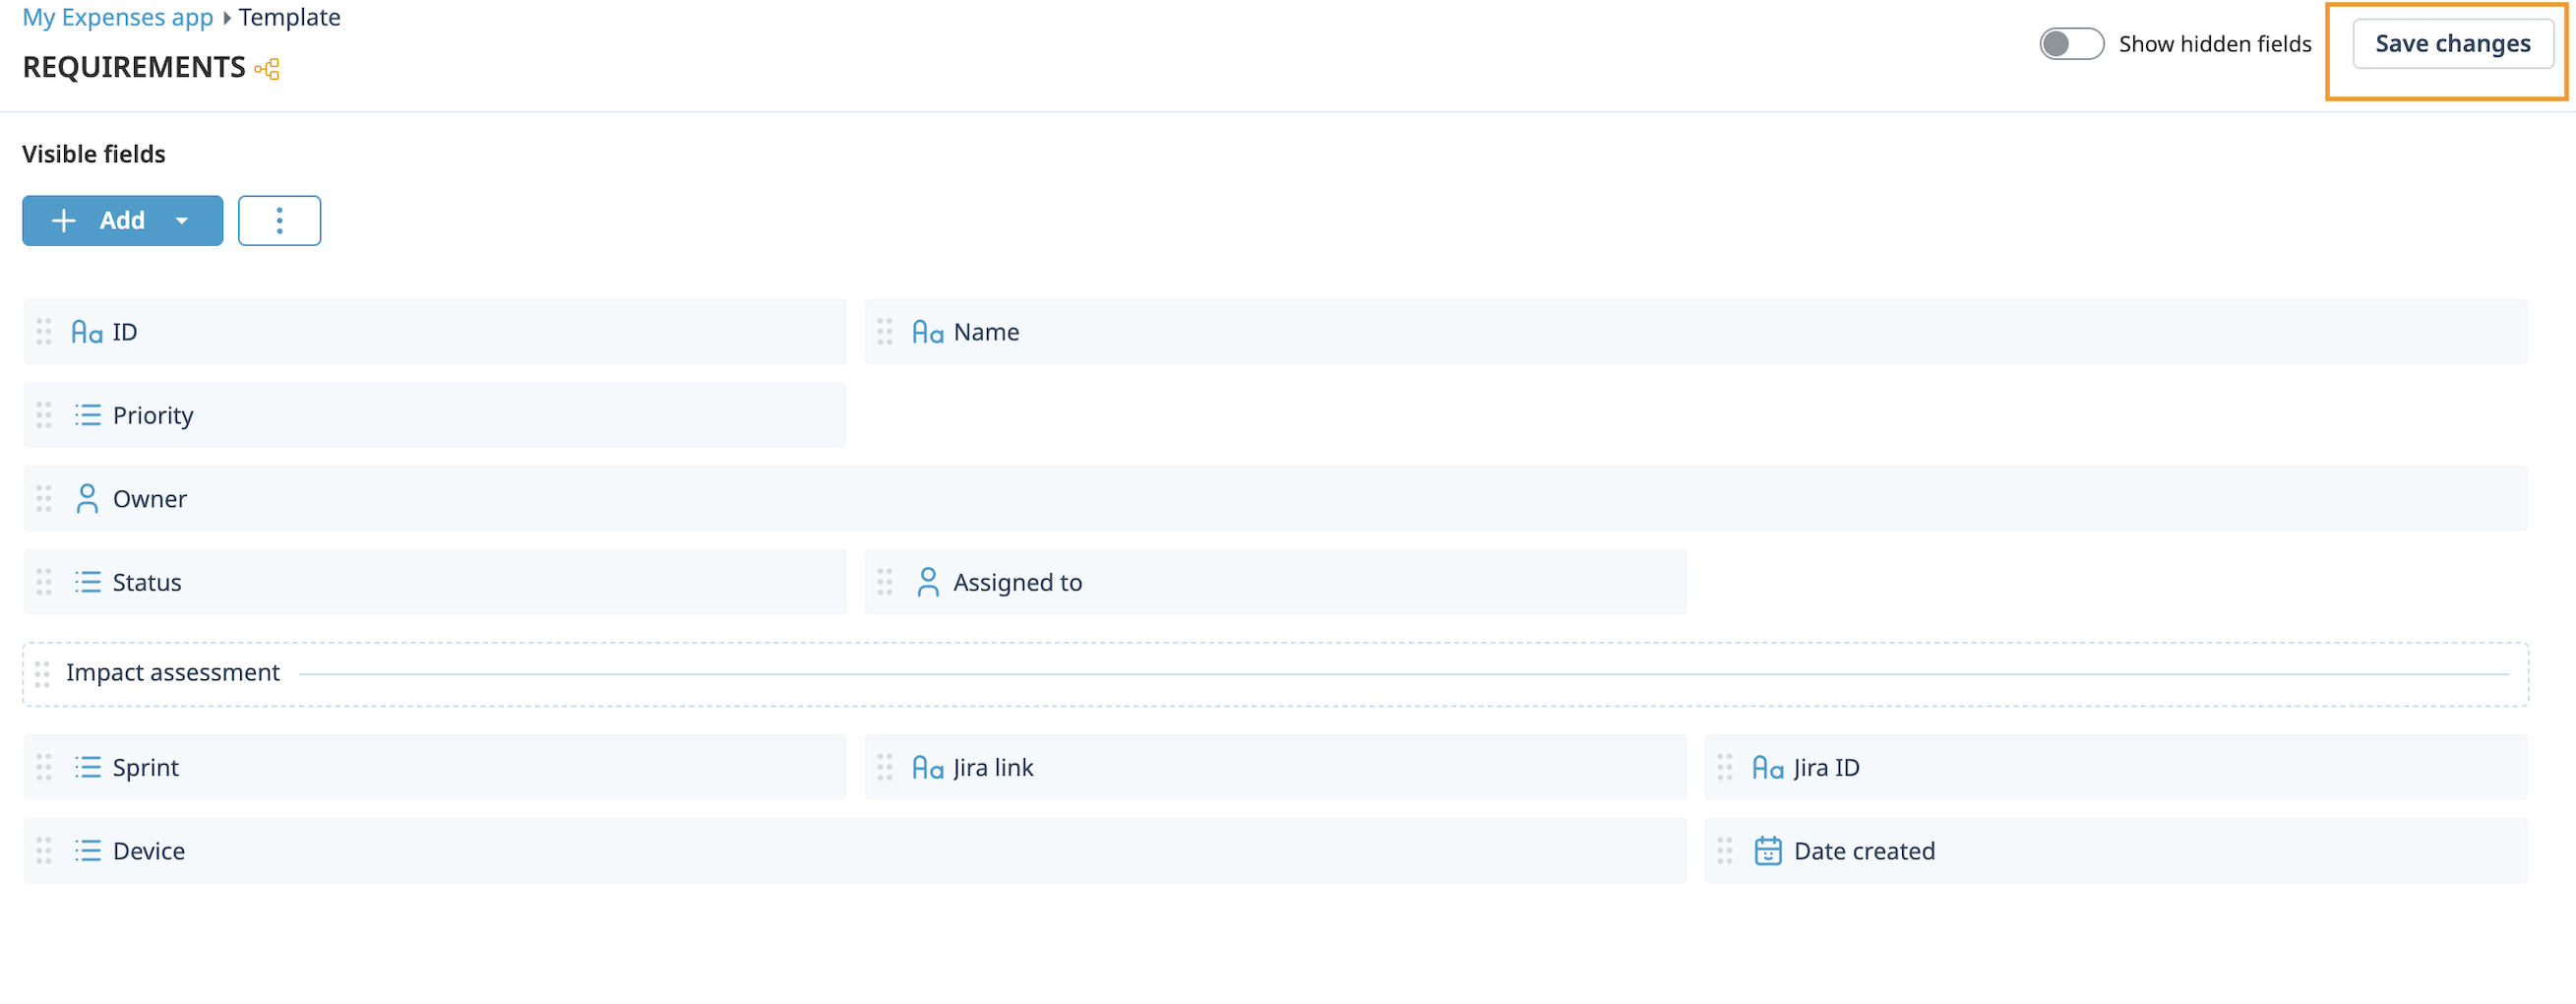Click the calendar icon for Date created
Viewport: 2576px width, 1004px height.
(1767, 851)
